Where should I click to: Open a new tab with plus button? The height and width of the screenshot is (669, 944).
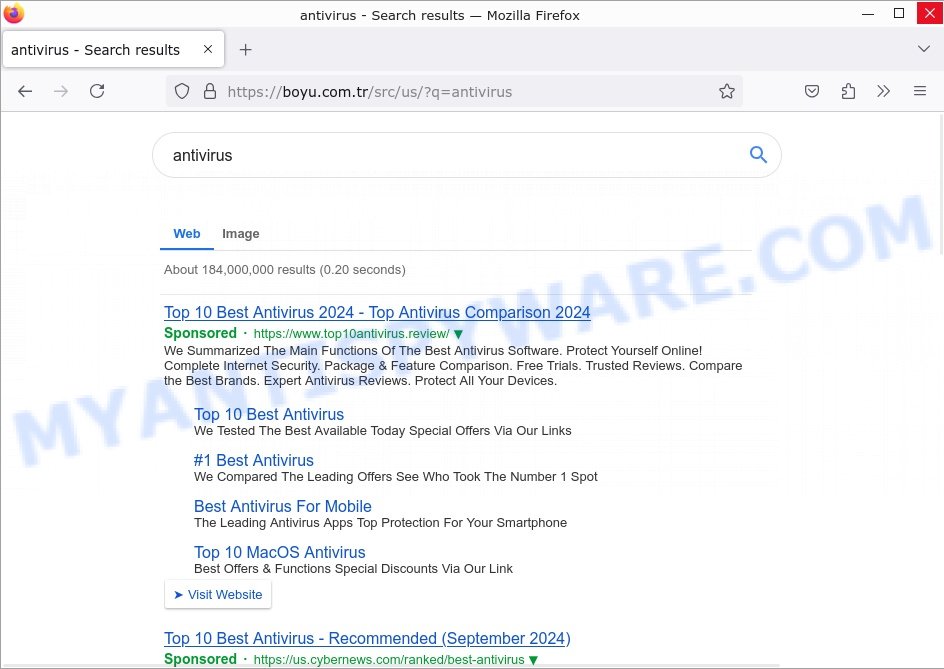click(x=245, y=49)
